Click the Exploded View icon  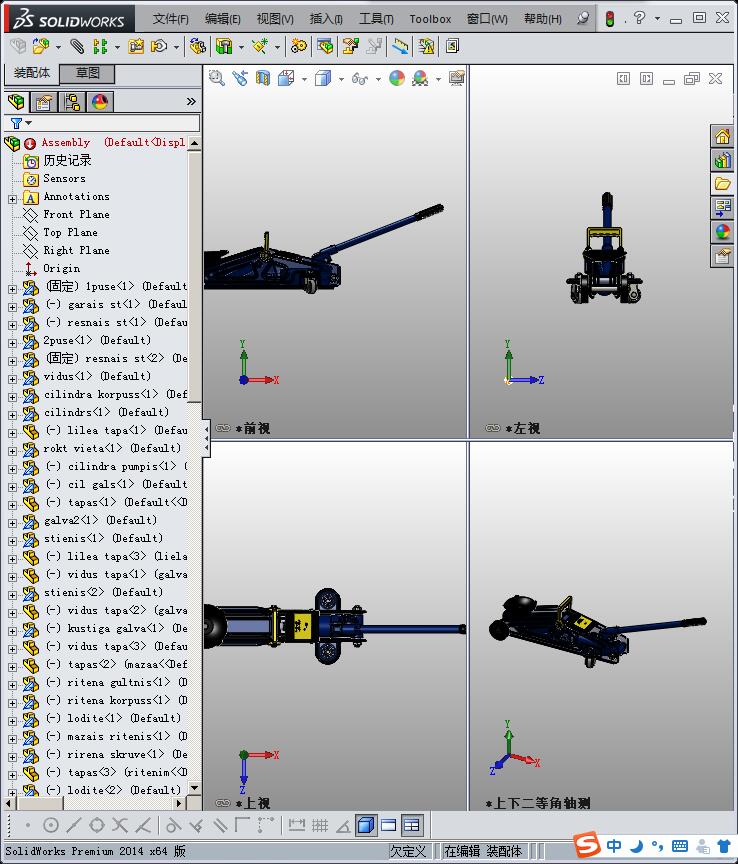click(351, 46)
